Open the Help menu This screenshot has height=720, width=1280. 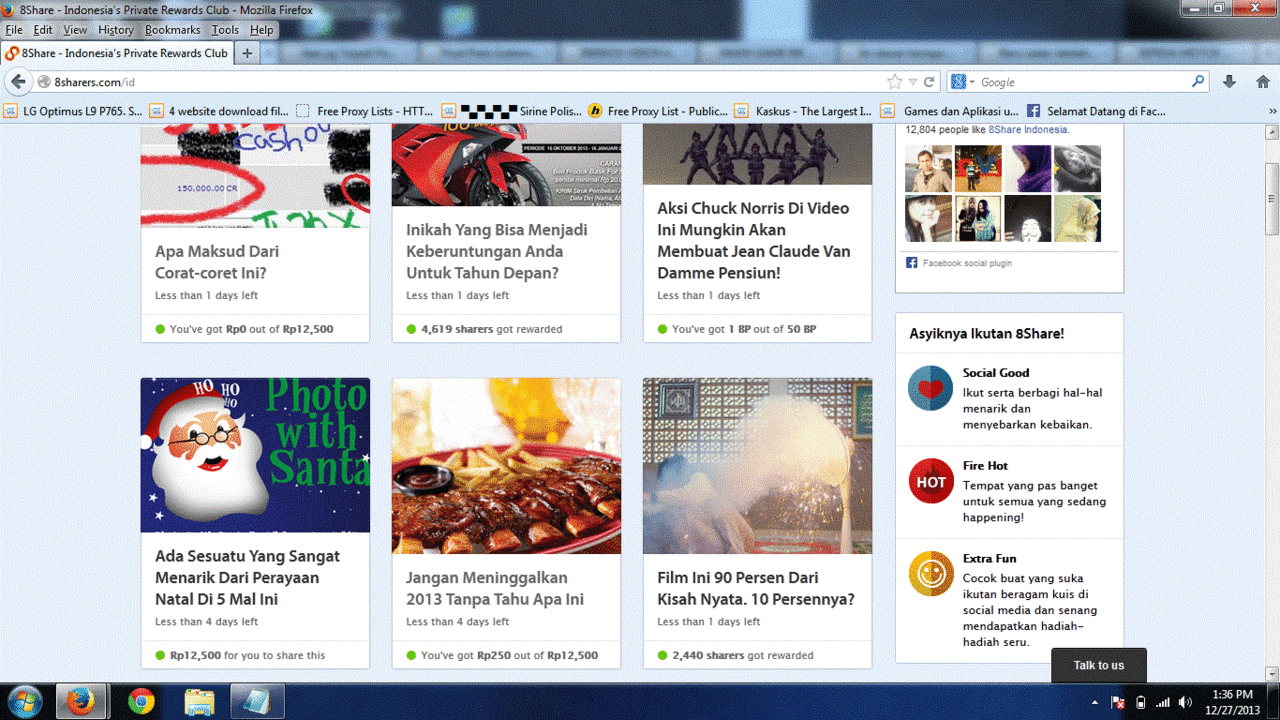[262, 30]
